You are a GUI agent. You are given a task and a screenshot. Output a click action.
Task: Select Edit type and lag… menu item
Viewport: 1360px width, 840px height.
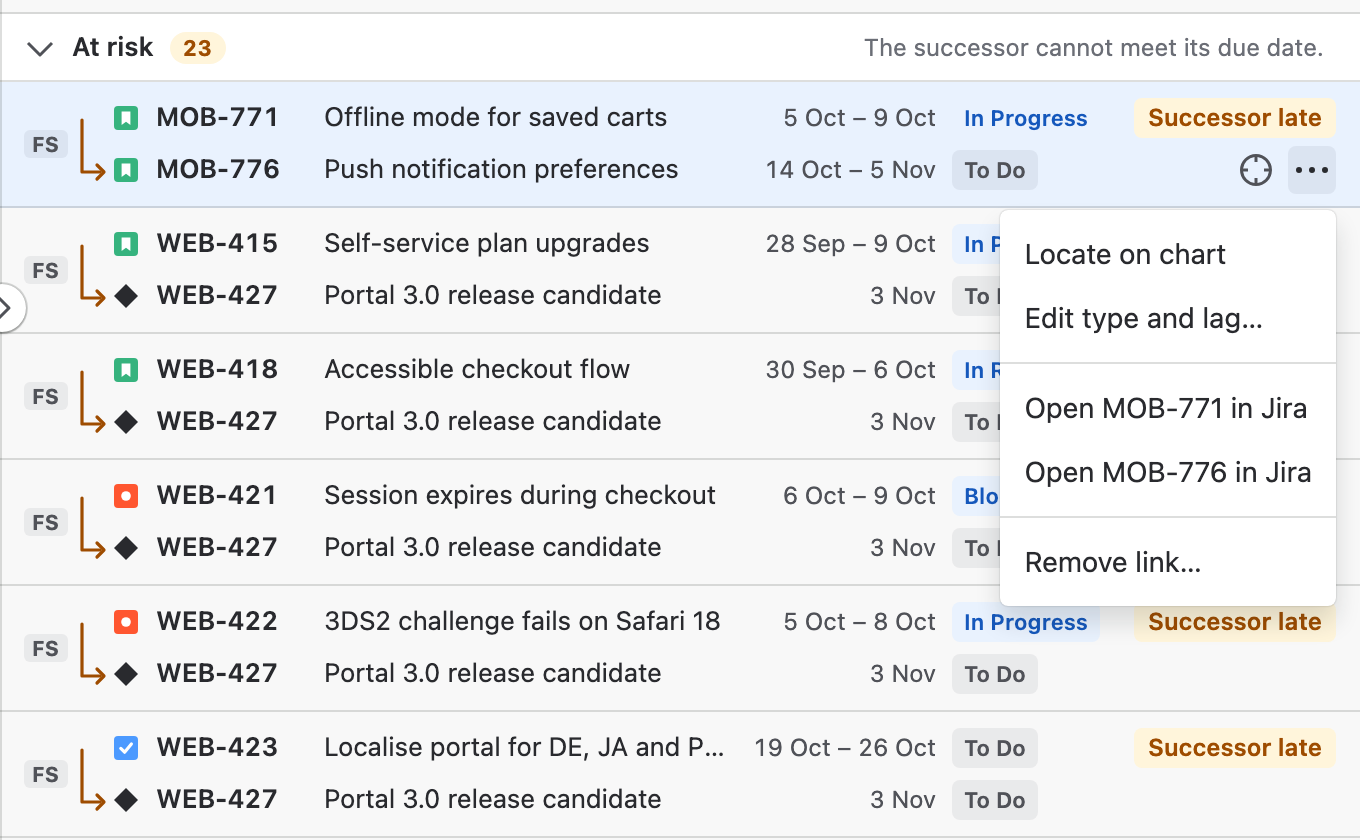click(1168, 319)
